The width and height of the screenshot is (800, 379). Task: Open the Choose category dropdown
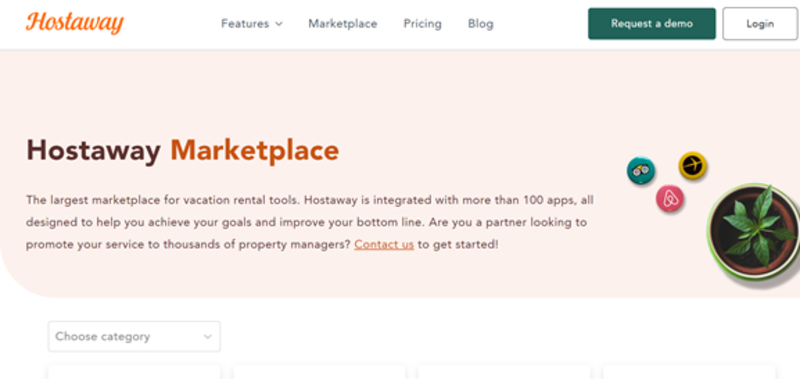point(134,336)
